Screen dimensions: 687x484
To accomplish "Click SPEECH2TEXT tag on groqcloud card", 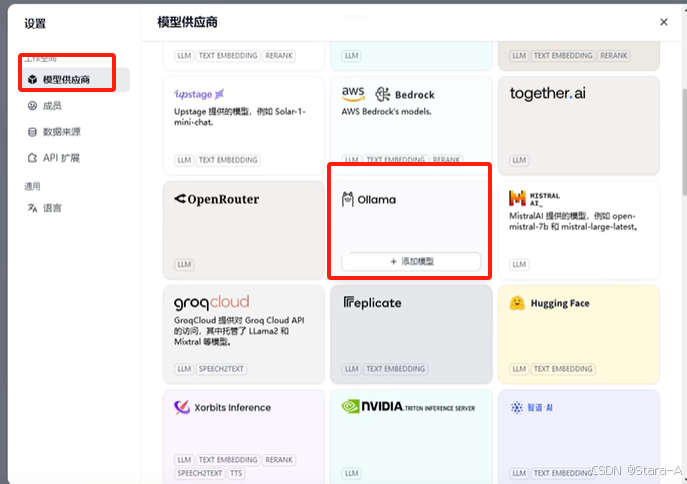I will [x=221, y=369].
